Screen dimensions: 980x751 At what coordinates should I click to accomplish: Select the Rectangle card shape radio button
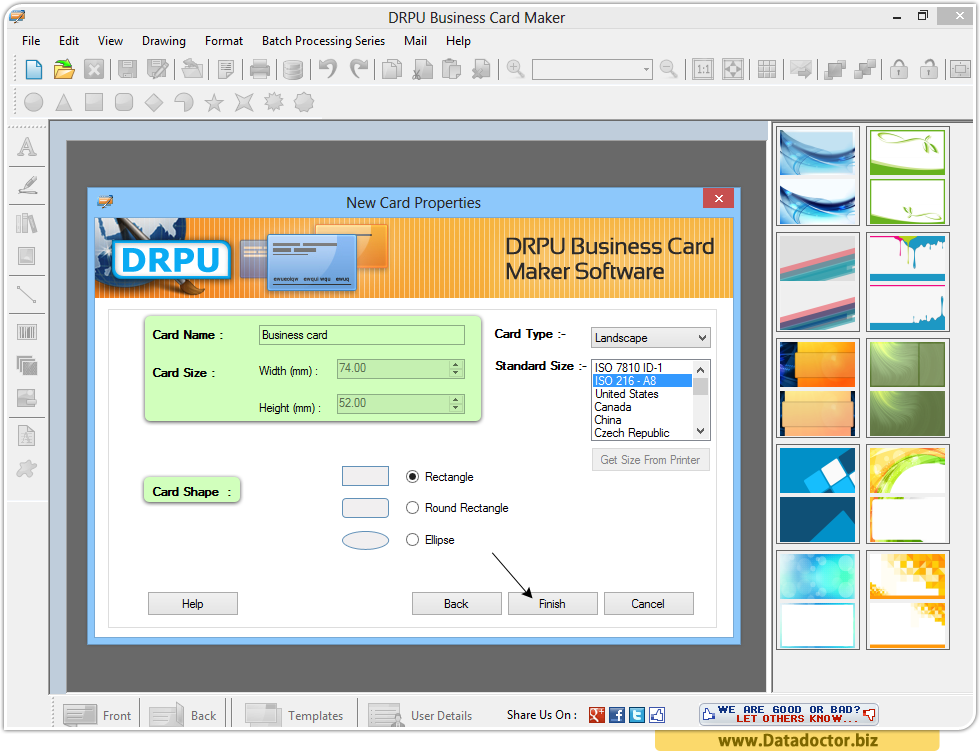[x=412, y=477]
